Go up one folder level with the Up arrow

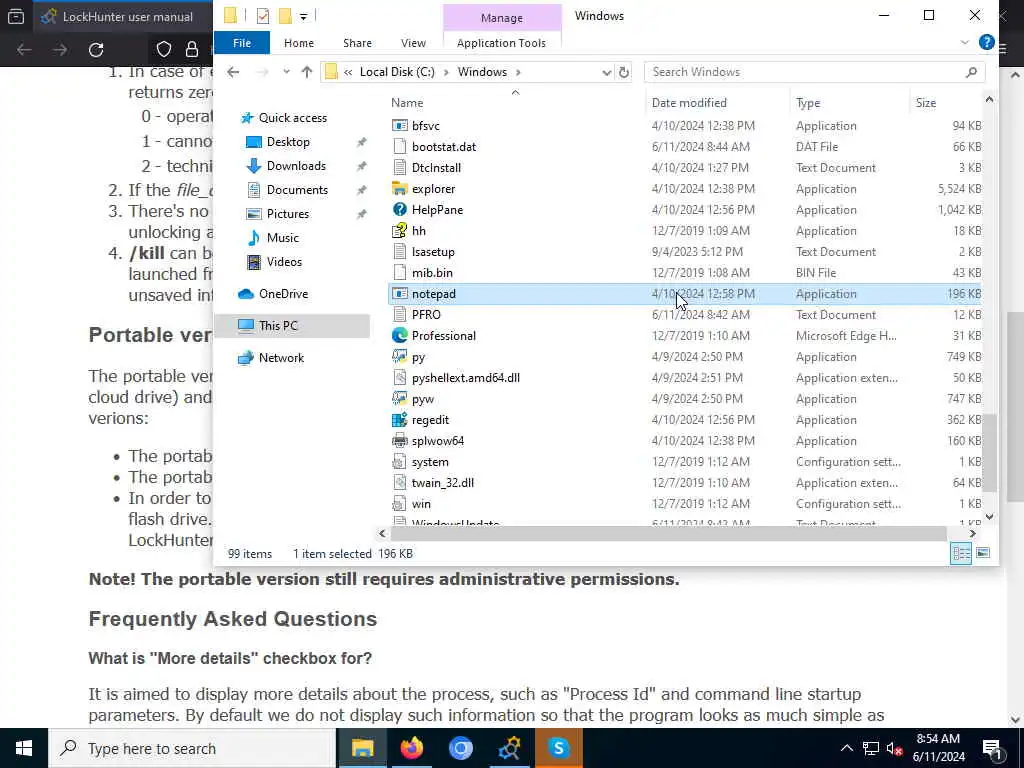[307, 72]
